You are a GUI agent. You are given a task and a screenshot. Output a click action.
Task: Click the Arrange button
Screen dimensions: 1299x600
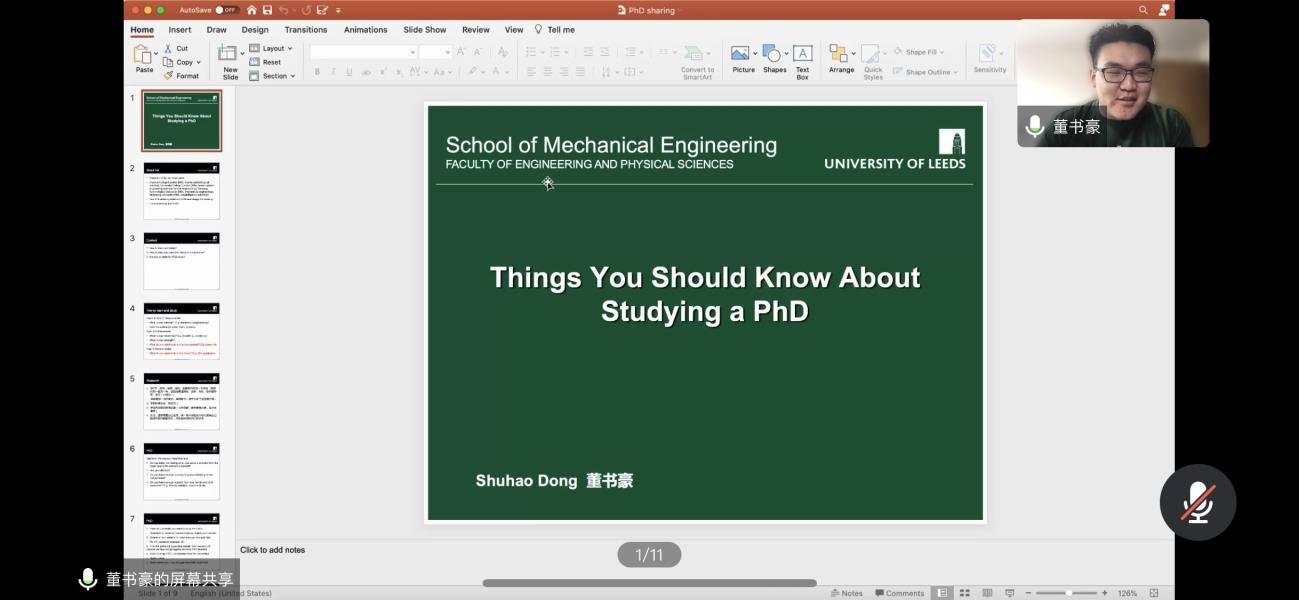(841, 59)
